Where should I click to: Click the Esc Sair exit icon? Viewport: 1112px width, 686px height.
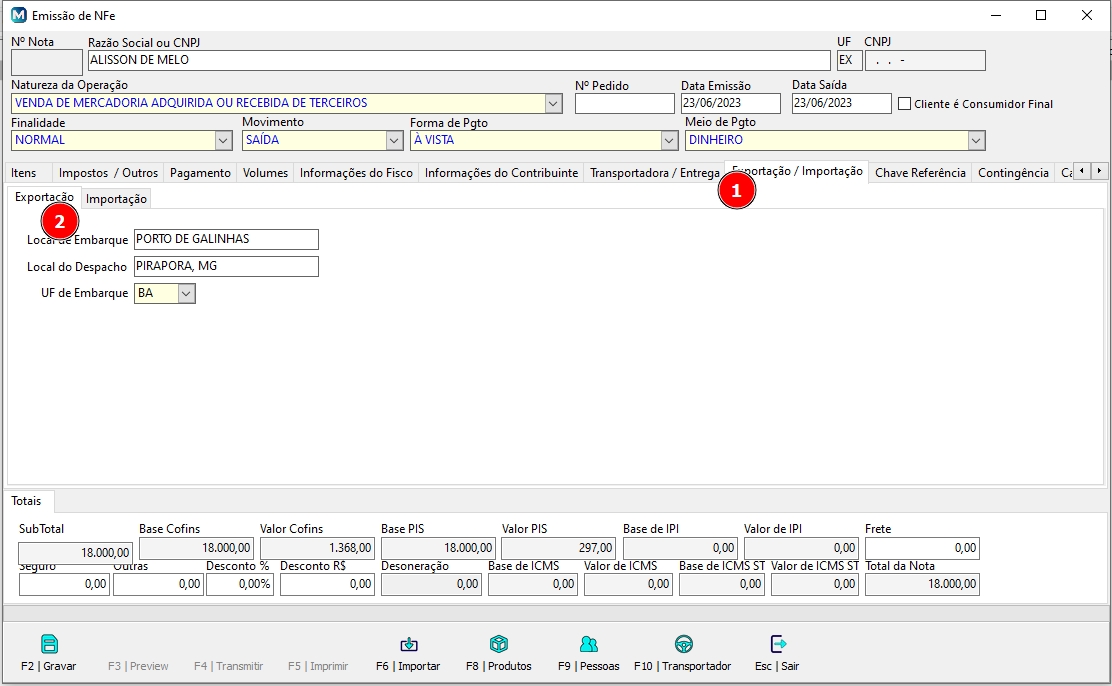coord(778,644)
